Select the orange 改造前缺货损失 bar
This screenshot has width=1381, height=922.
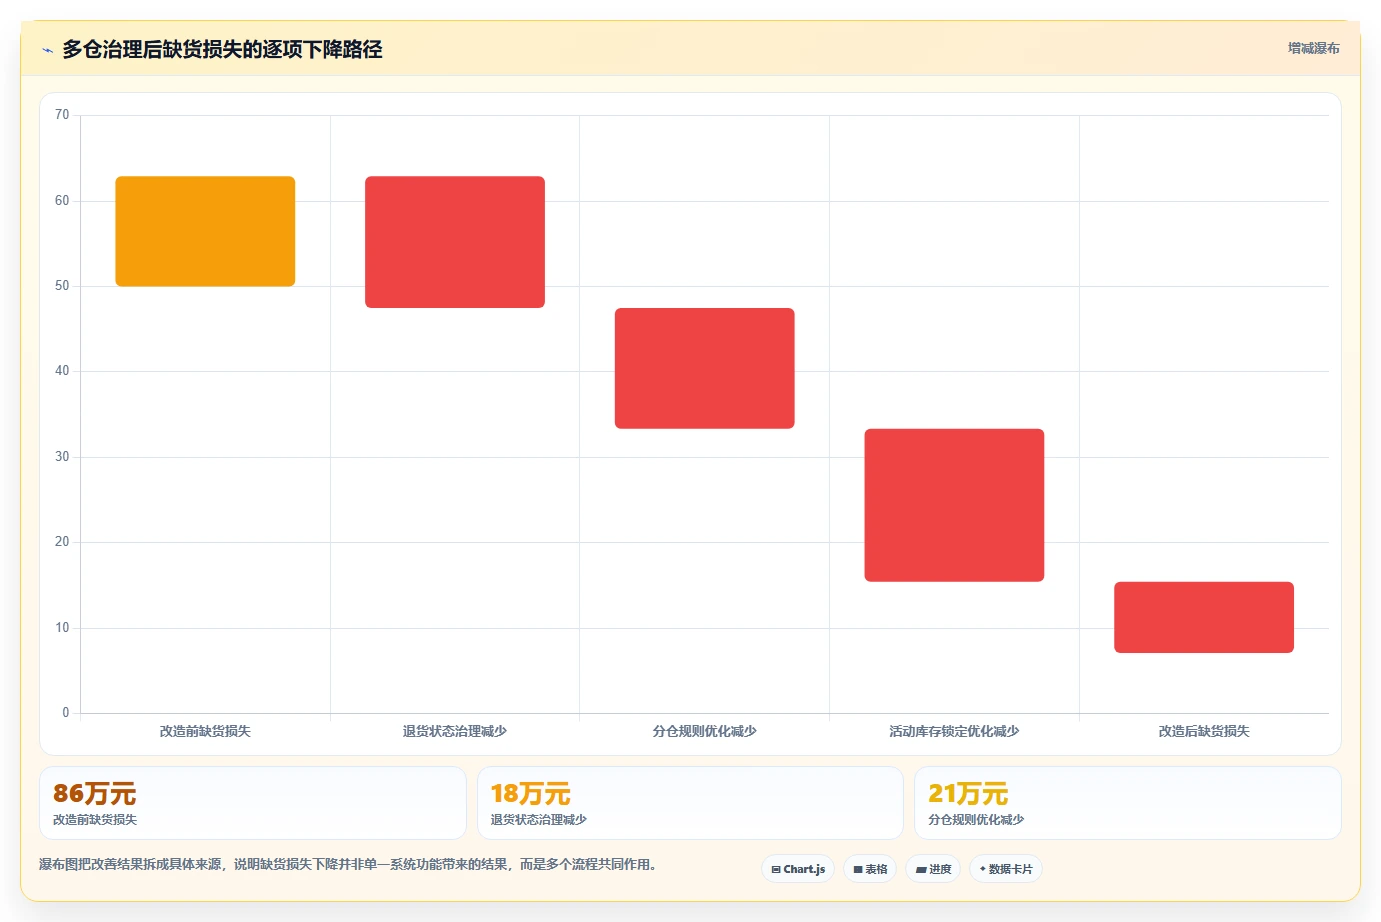tap(205, 231)
